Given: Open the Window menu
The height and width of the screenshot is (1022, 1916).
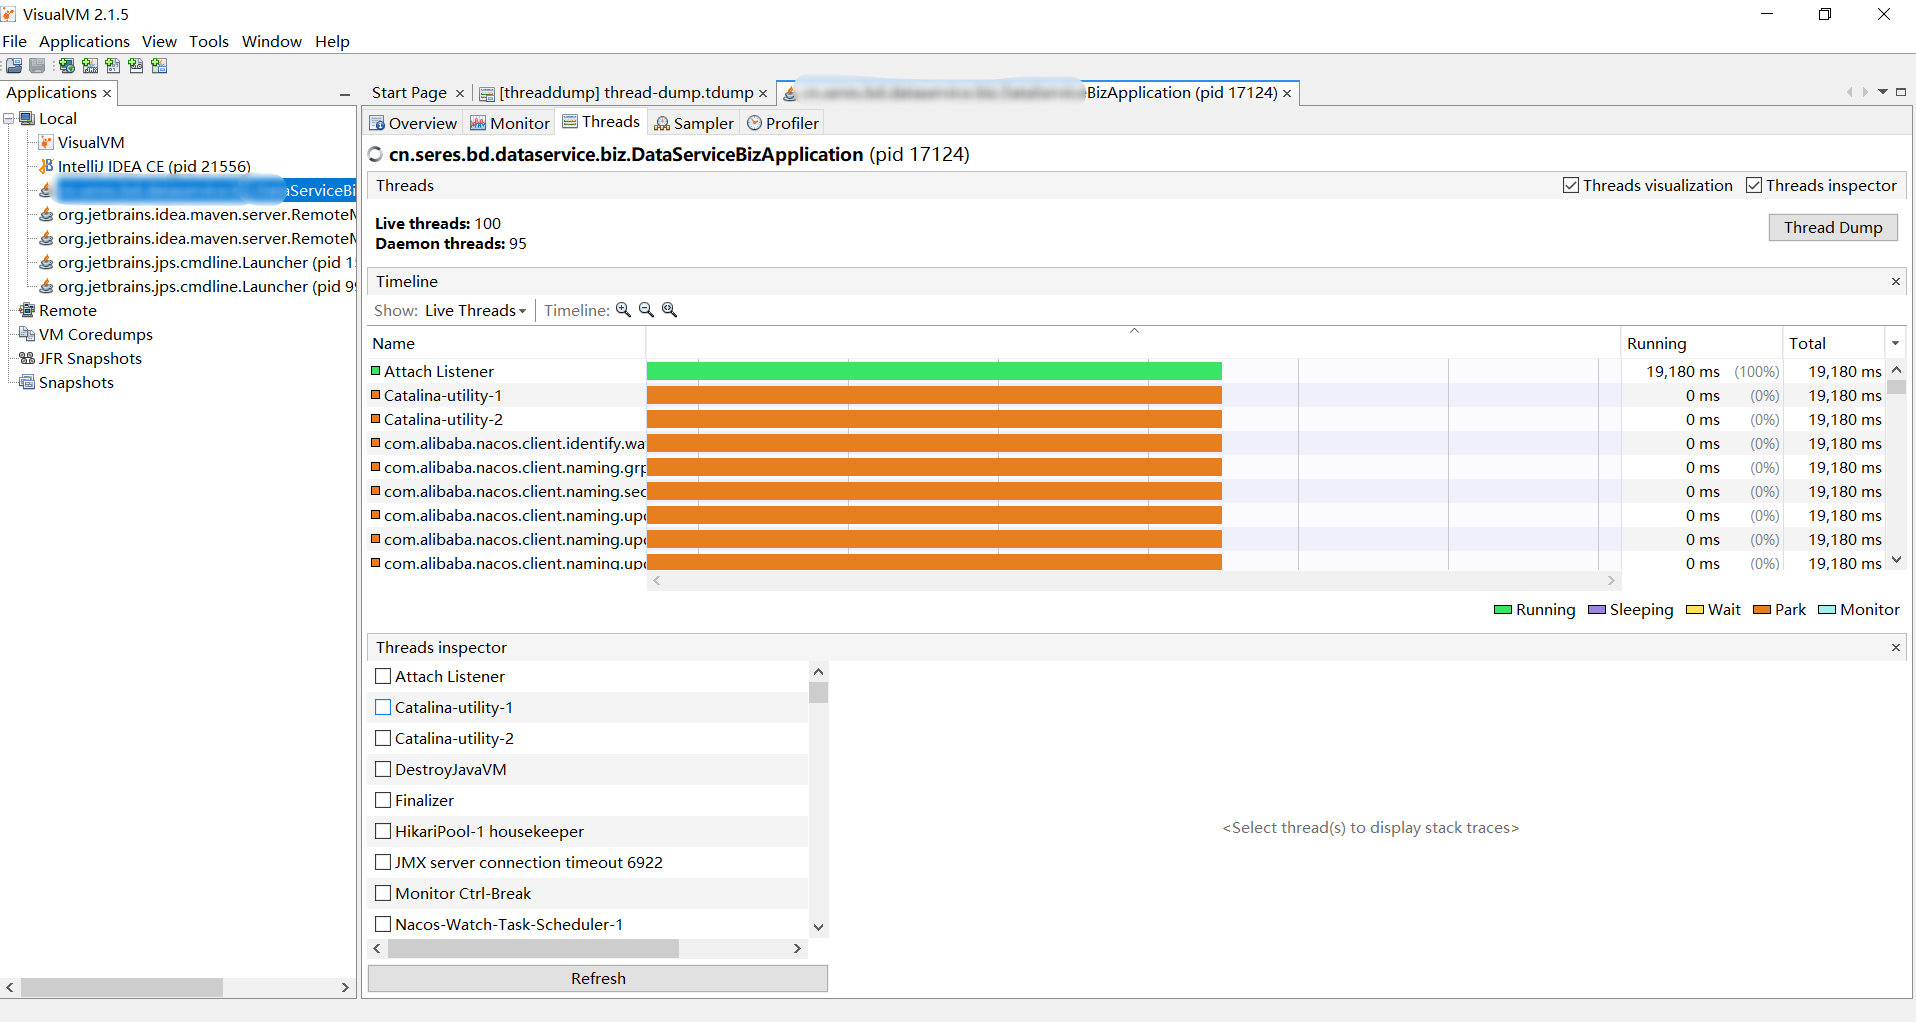Looking at the screenshot, I should tap(272, 41).
